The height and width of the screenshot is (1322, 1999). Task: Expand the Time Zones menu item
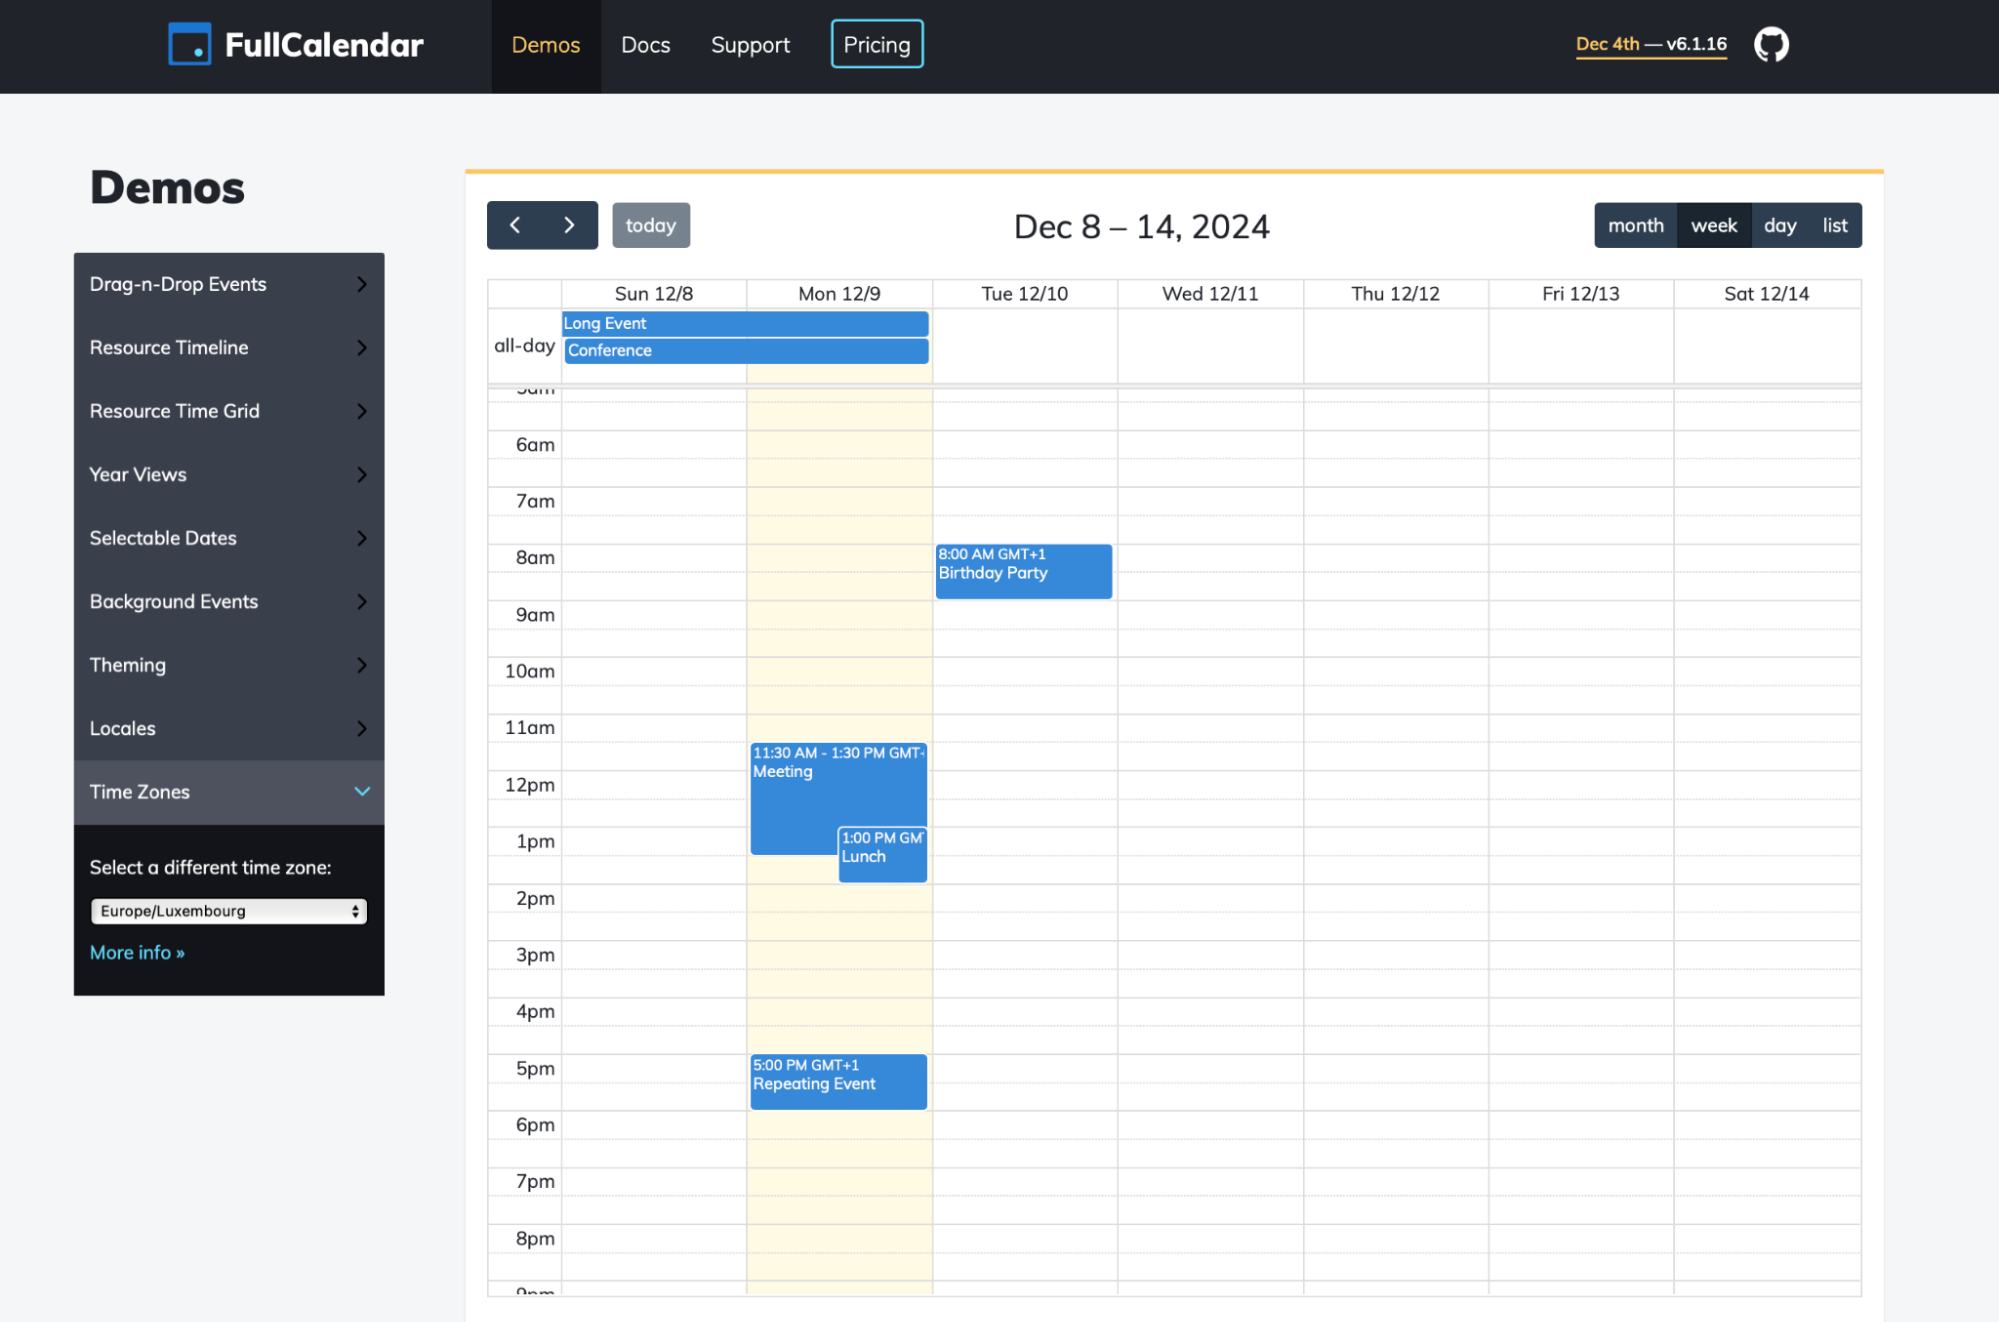[229, 789]
